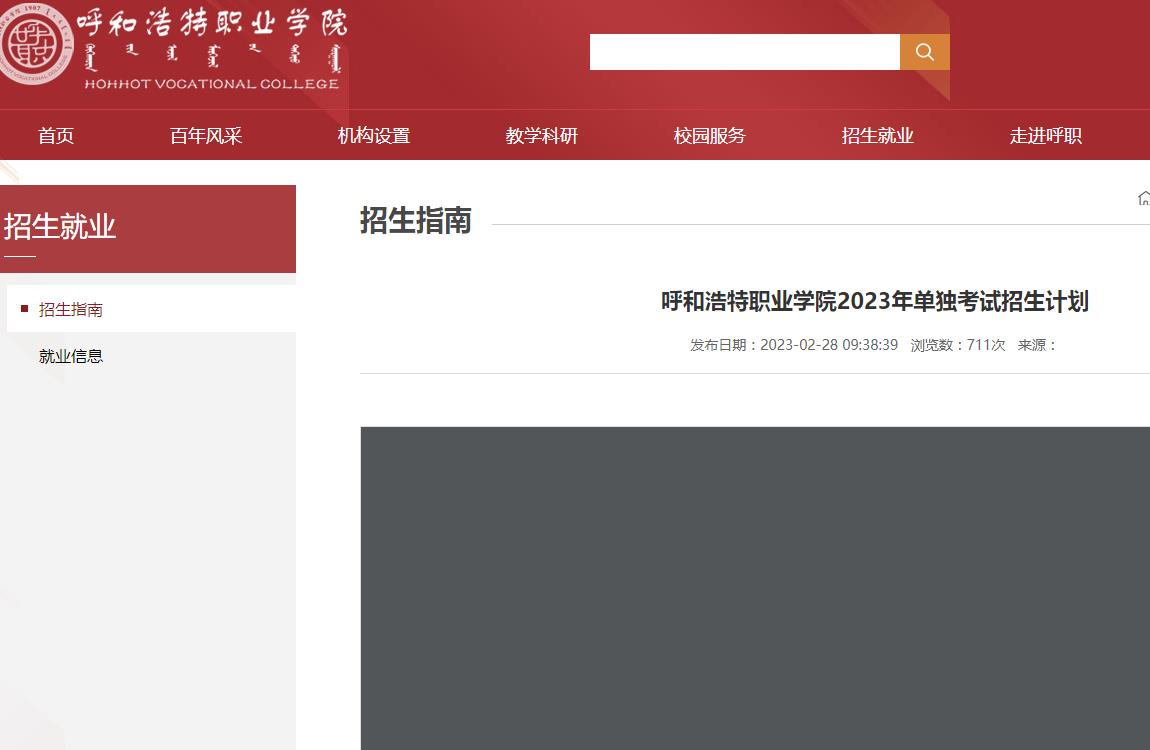Image resolution: width=1150 pixels, height=750 pixels.
Task: Open the 走进呼职 nav menu
Action: click(x=1046, y=136)
